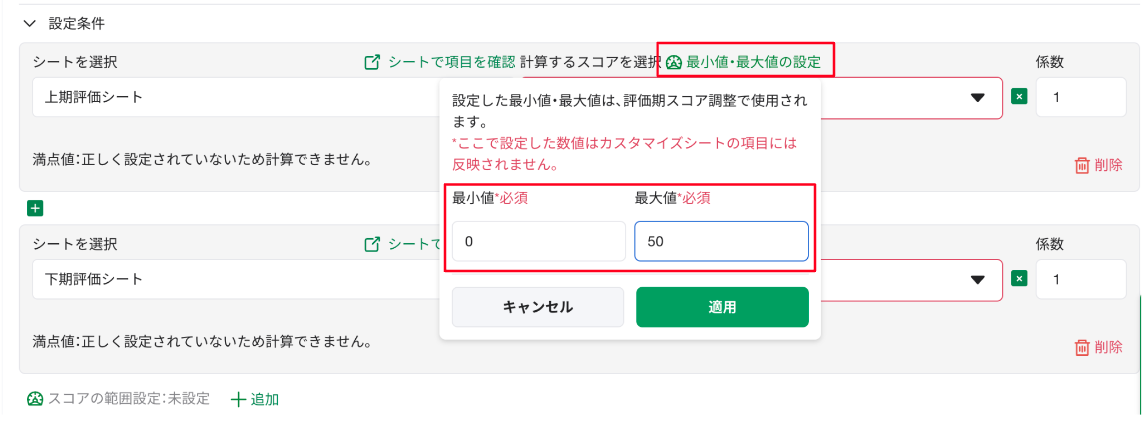Open score dropdown arrow in 下期評価シート row
1147x421 pixels.
click(x=977, y=279)
